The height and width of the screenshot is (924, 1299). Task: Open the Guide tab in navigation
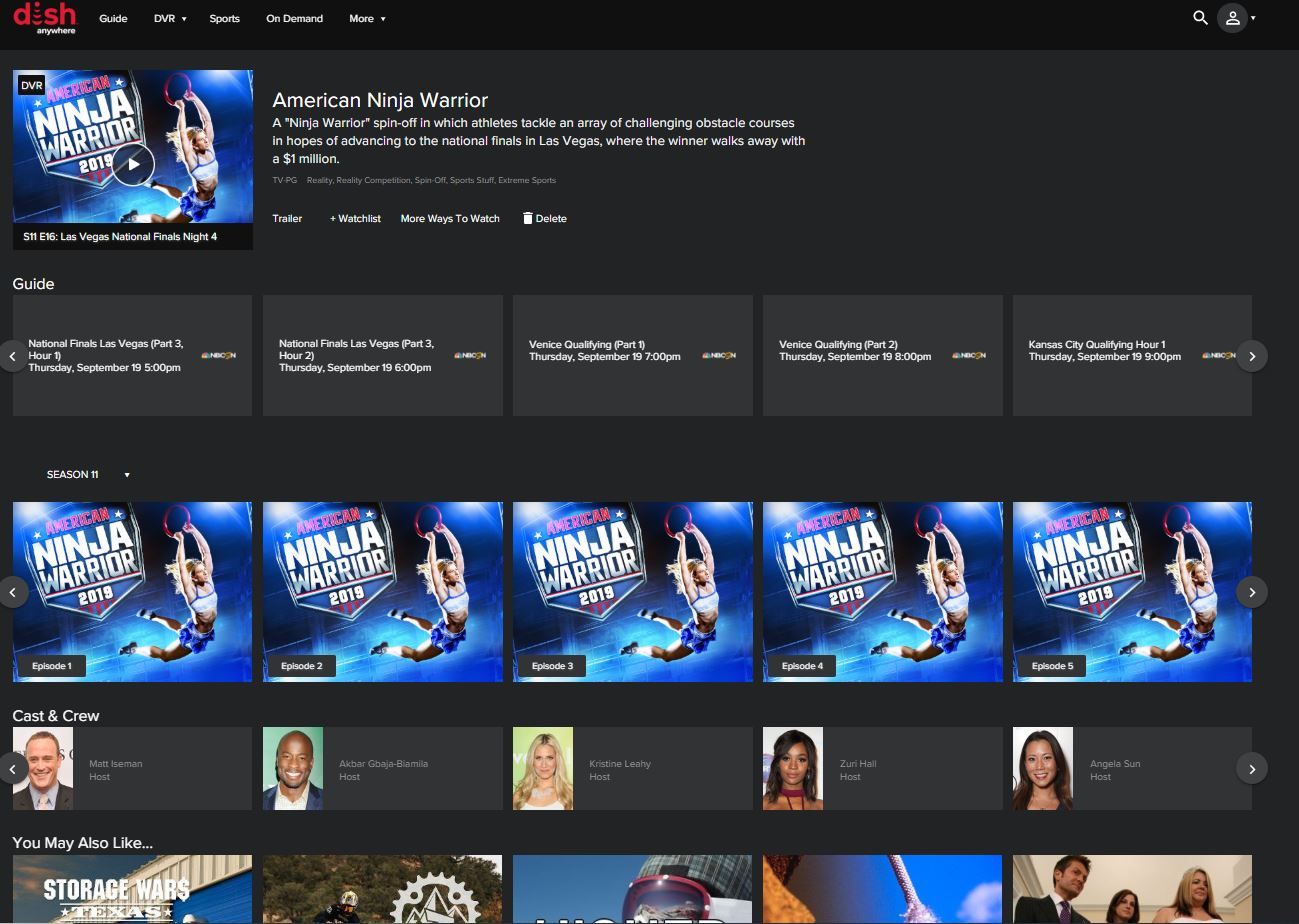[x=113, y=19]
